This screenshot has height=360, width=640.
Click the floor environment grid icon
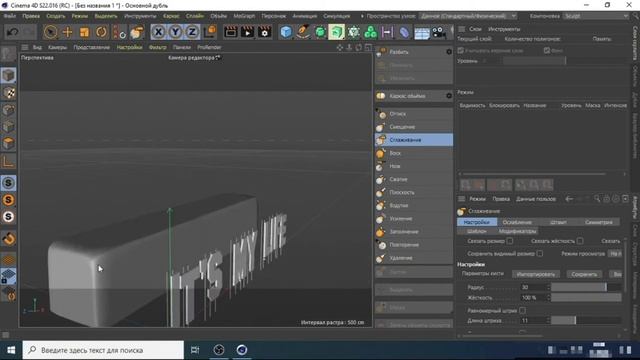(x=421, y=33)
